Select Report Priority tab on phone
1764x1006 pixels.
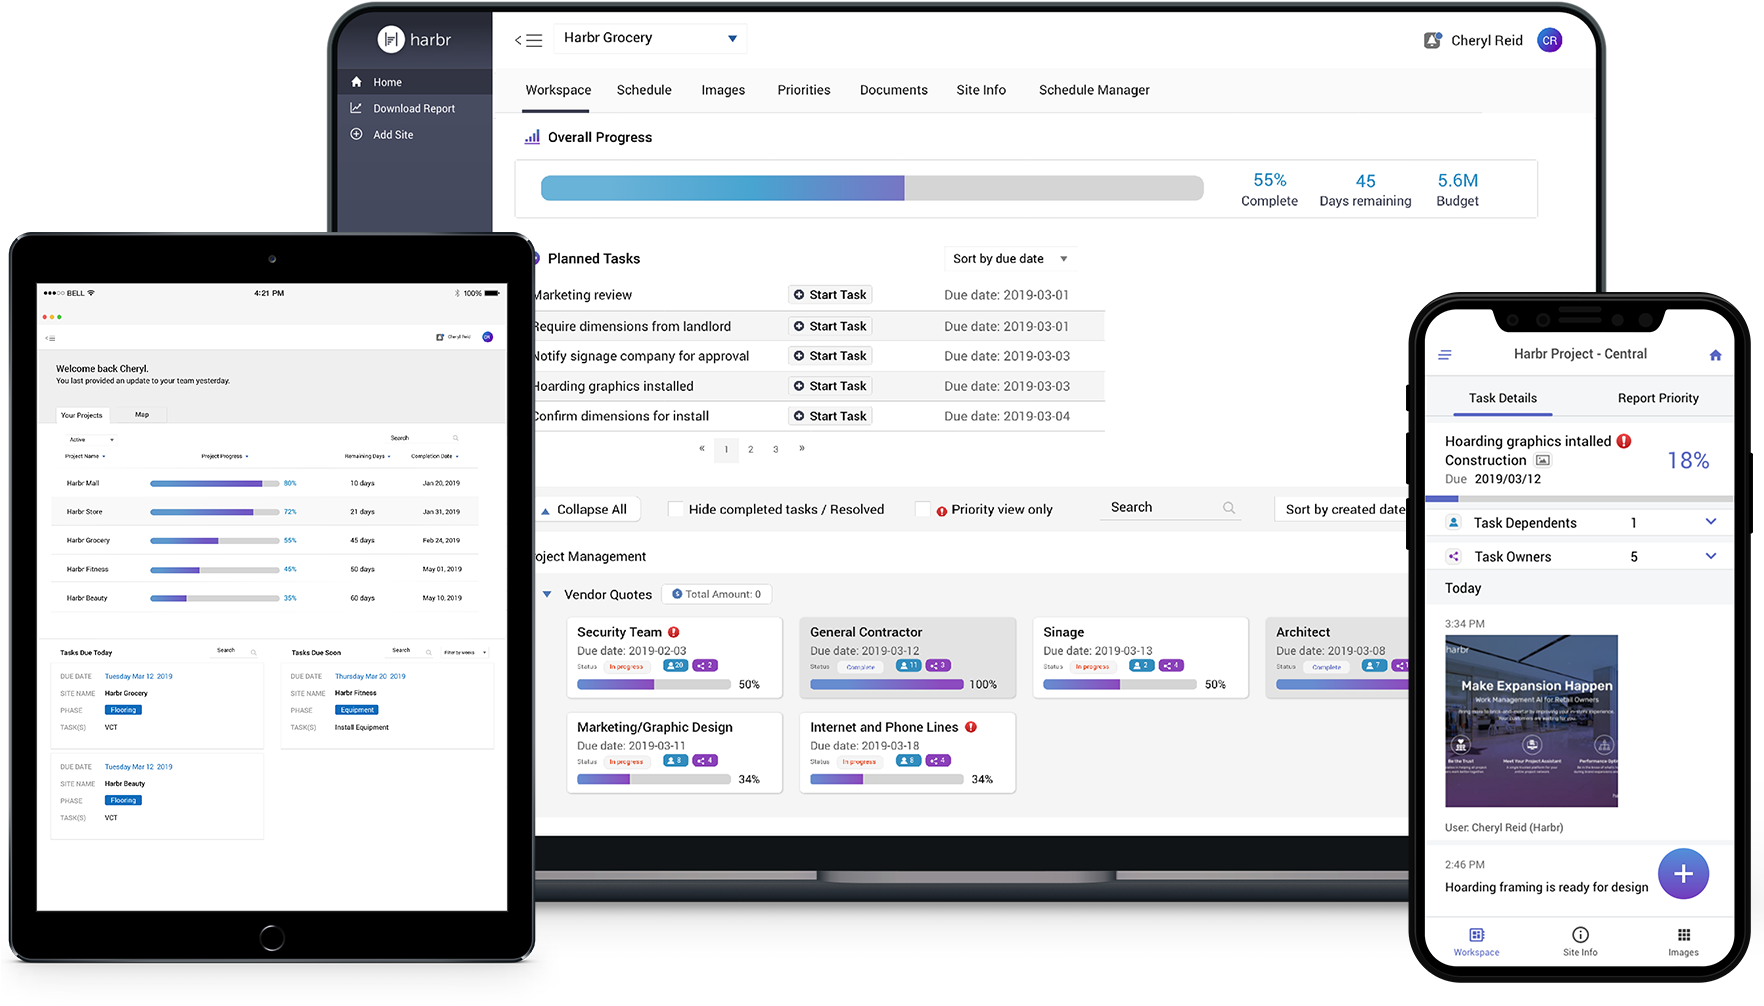click(1658, 398)
